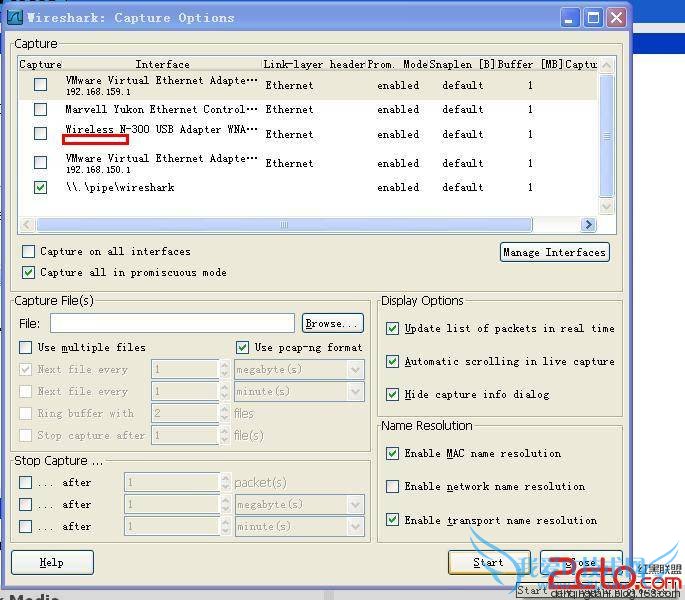
Task: Check the VMware adapter 192.168.159.1 capture box
Action: [41, 84]
